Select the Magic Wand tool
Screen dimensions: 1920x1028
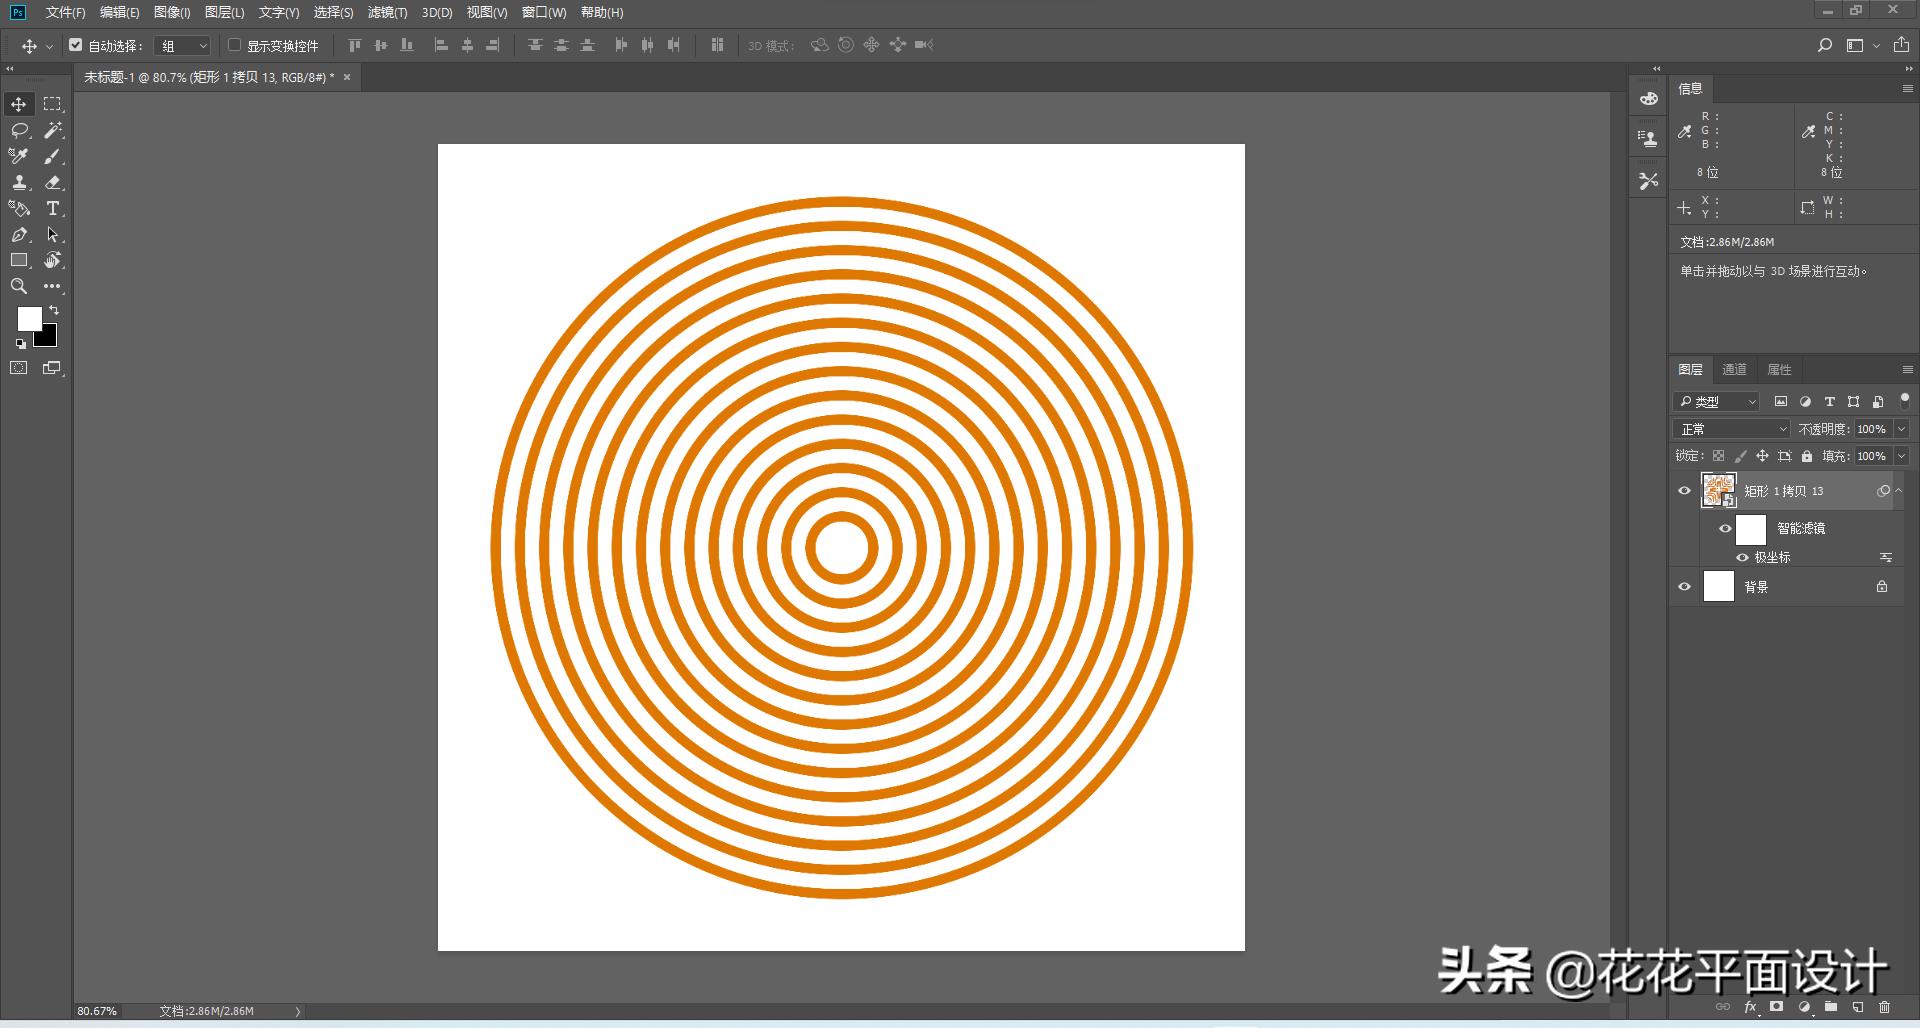[x=53, y=130]
